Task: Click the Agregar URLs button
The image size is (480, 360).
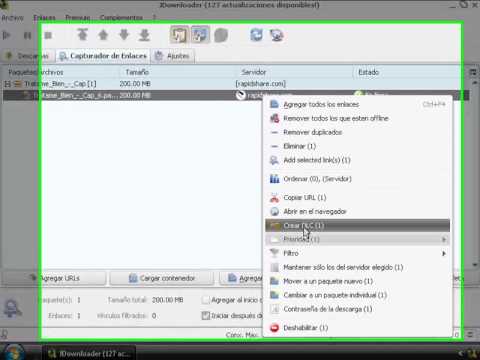Action: pyautogui.click(x=54, y=278)
